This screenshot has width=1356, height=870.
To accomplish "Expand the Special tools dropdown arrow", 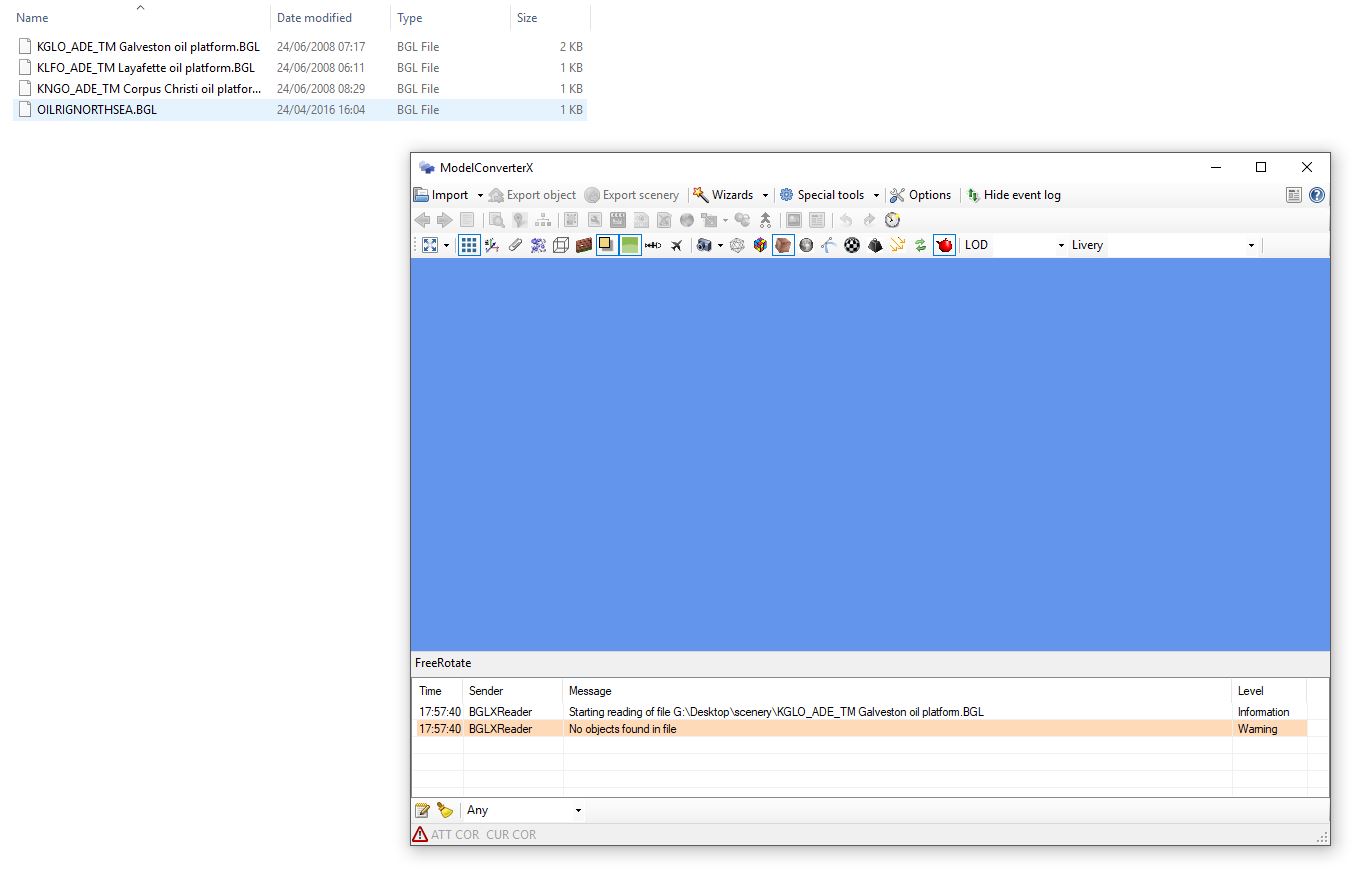I will click(876, 195).
